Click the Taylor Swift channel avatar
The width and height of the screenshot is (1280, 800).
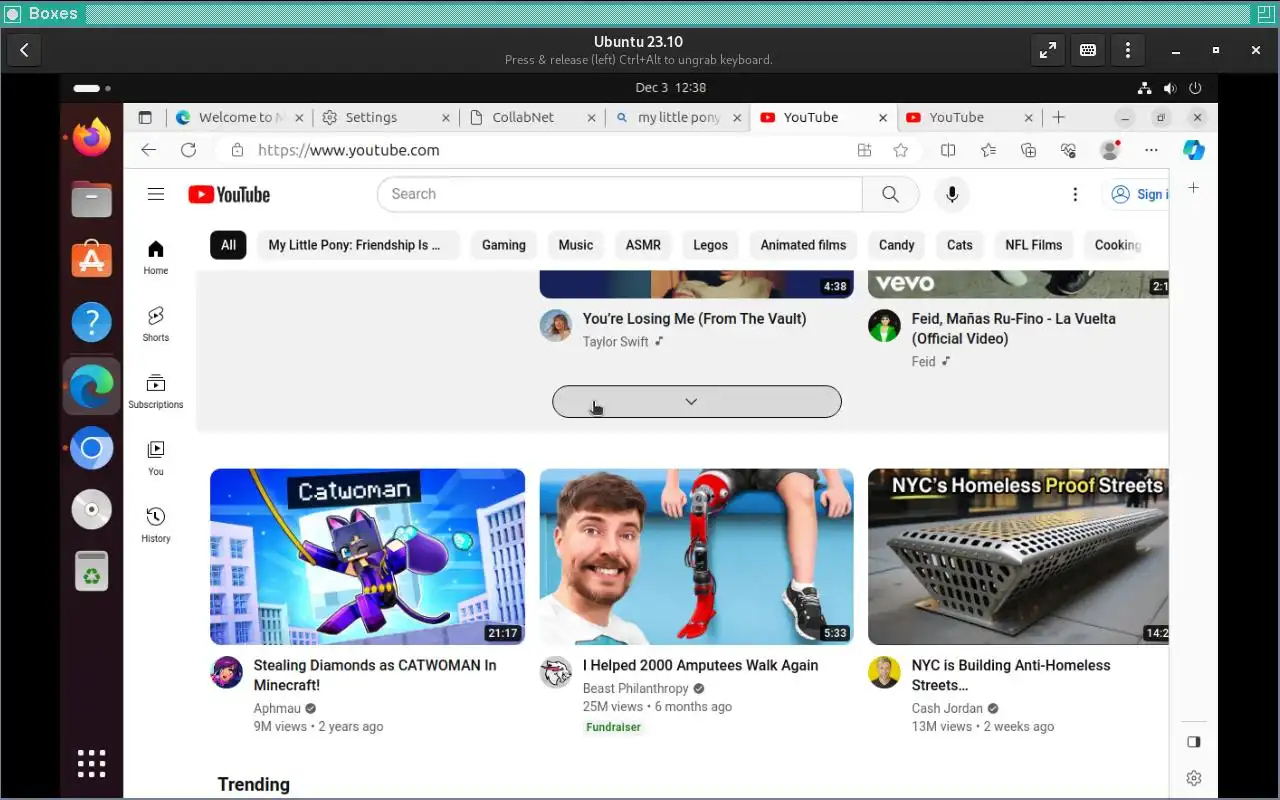coord(556,326)
